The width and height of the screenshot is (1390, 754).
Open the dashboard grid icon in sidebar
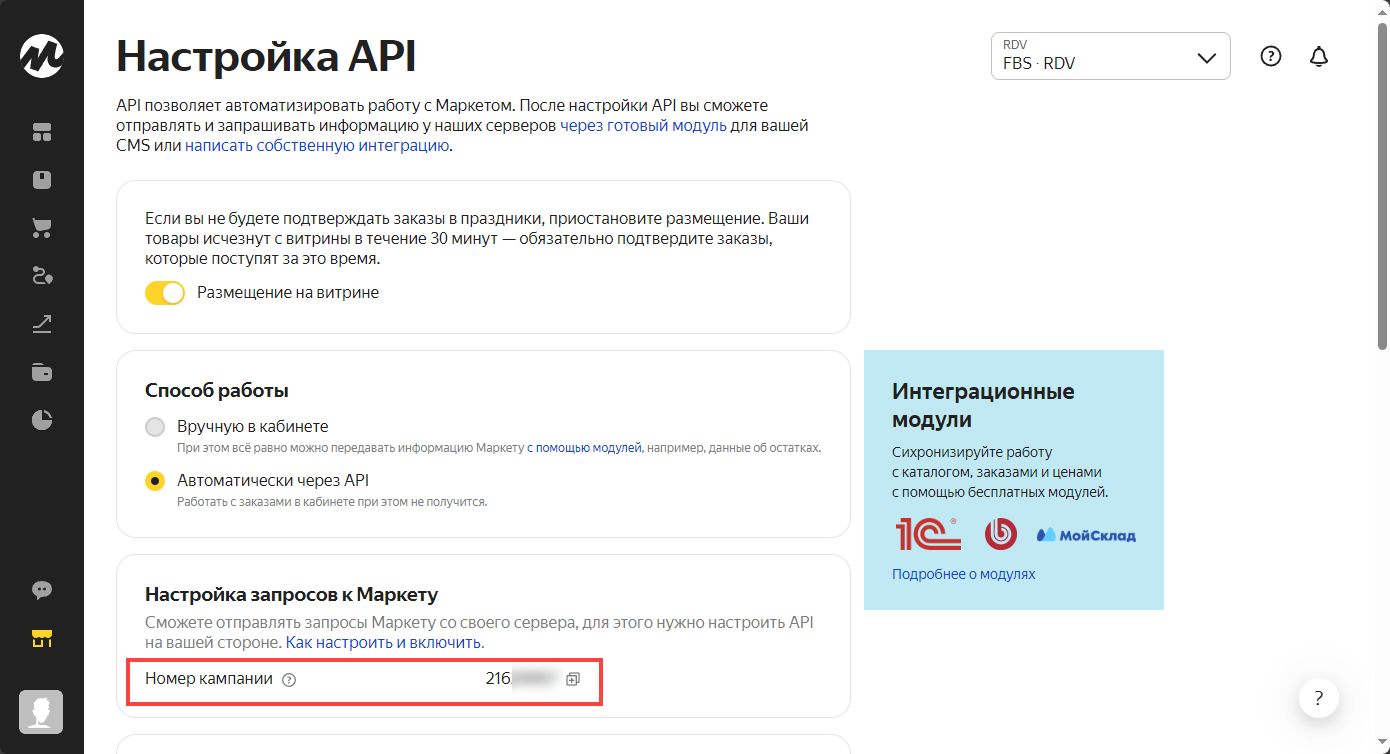(42, 132)
